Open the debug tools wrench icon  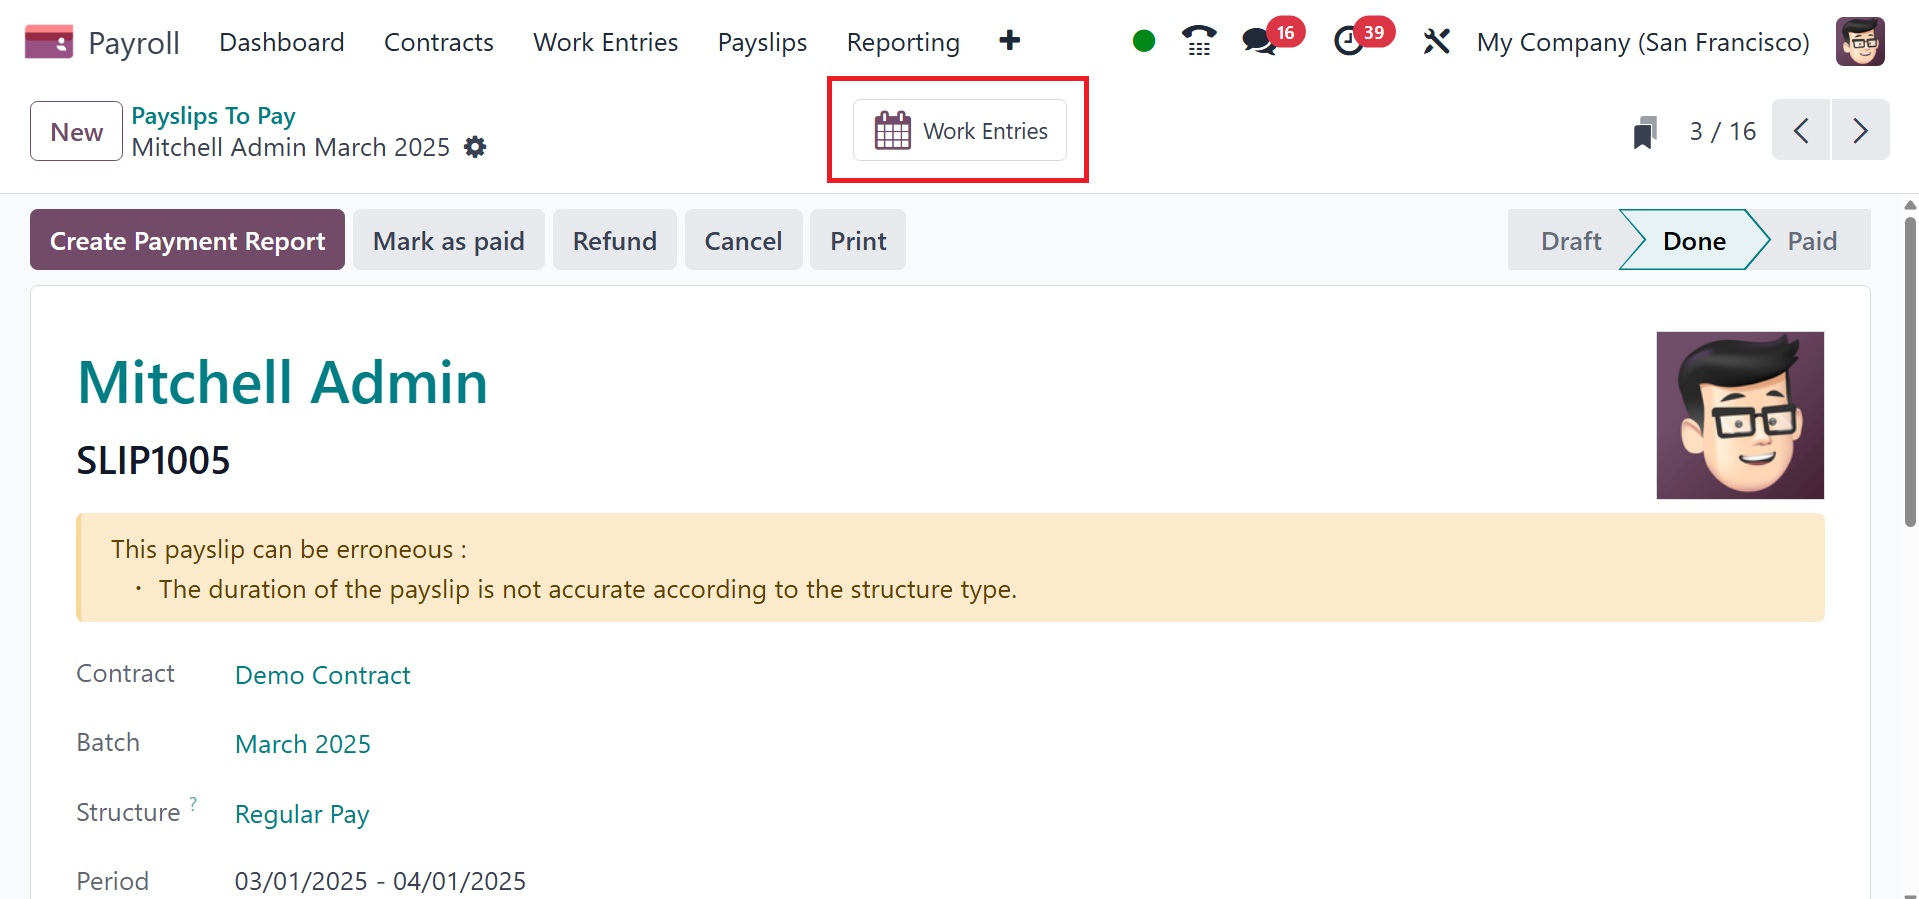(x=1436, y=42)
